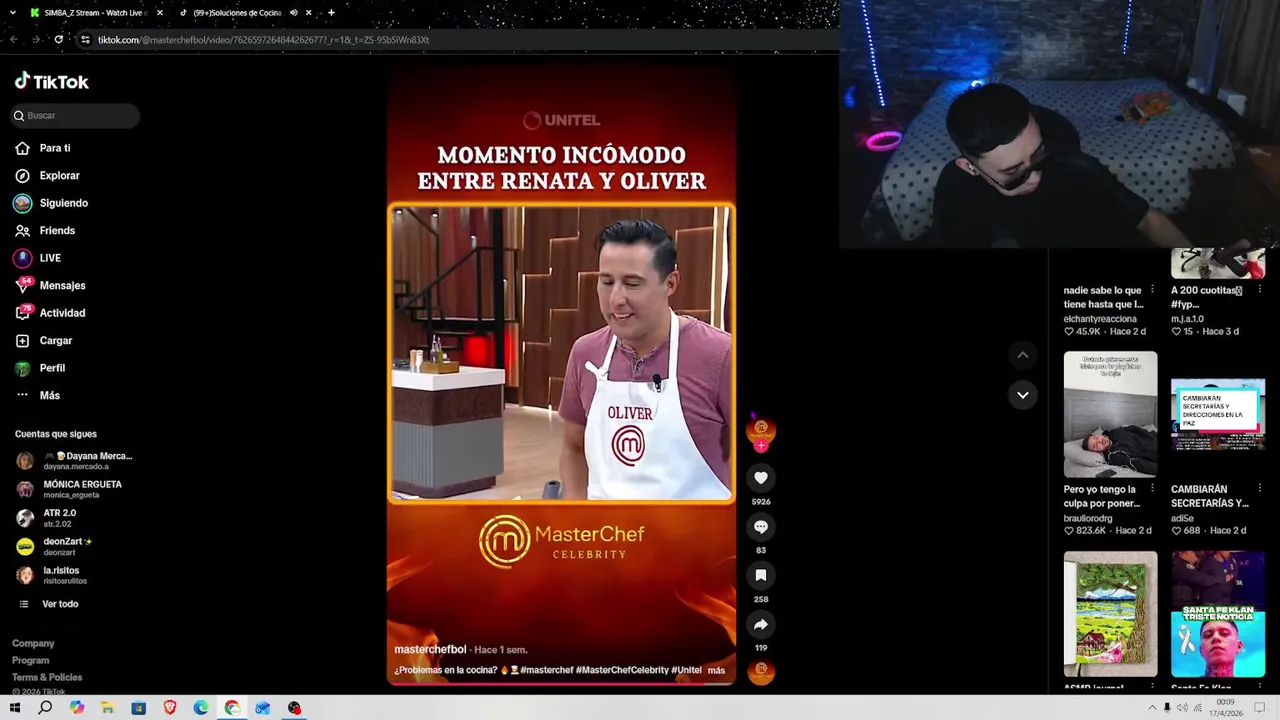Screen dimensions: 1280x720
Task: Open Microsoft Edge from the taskbar
Action: pyautogui.click(x=201, y=708)
